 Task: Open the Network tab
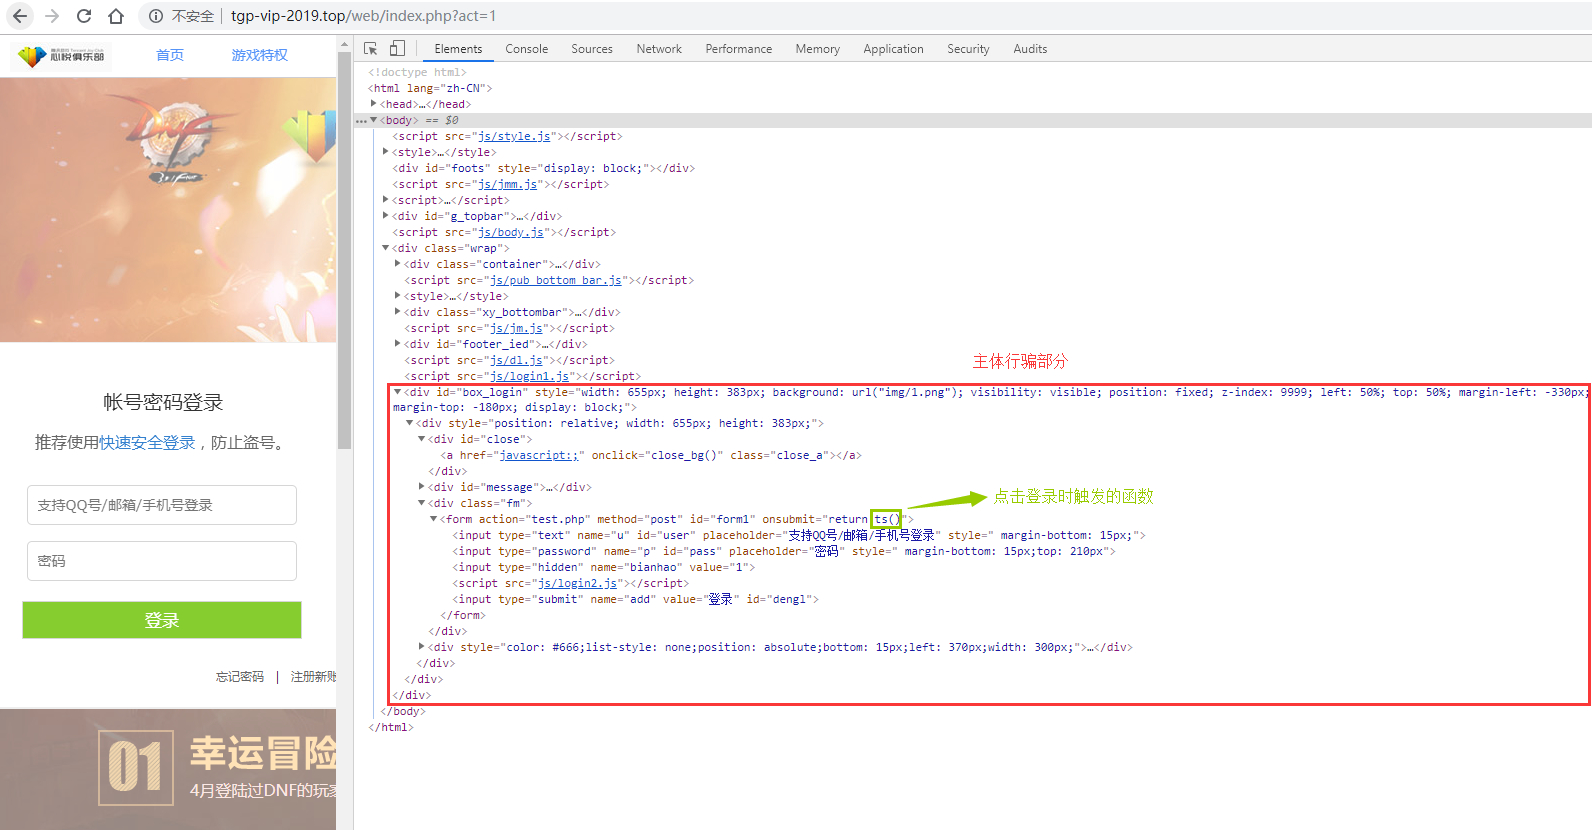[x=659, y=49]
